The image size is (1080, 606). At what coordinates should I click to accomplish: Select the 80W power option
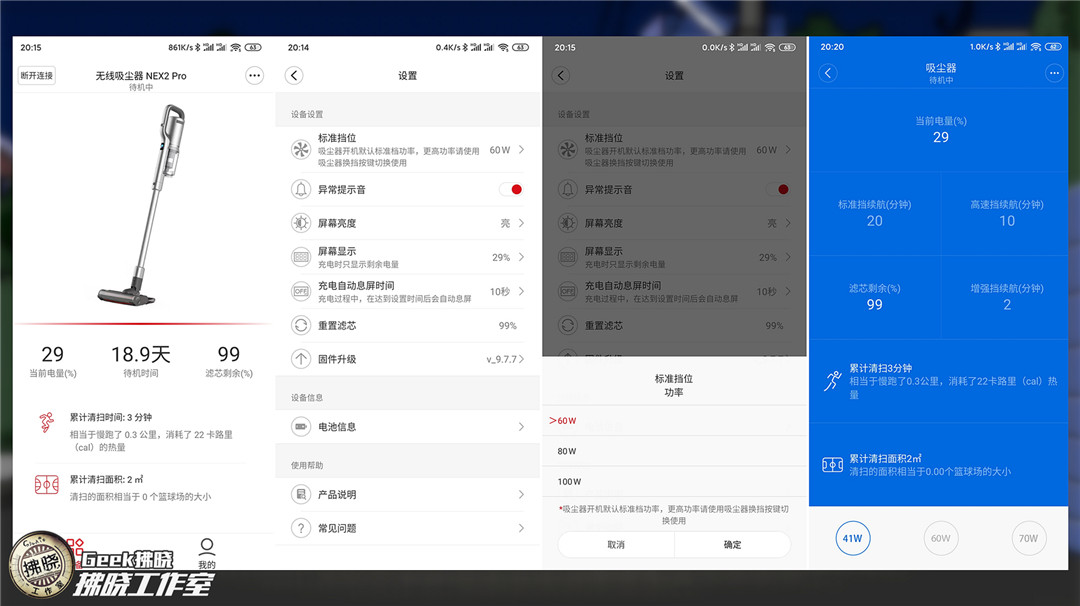[674, 451]
